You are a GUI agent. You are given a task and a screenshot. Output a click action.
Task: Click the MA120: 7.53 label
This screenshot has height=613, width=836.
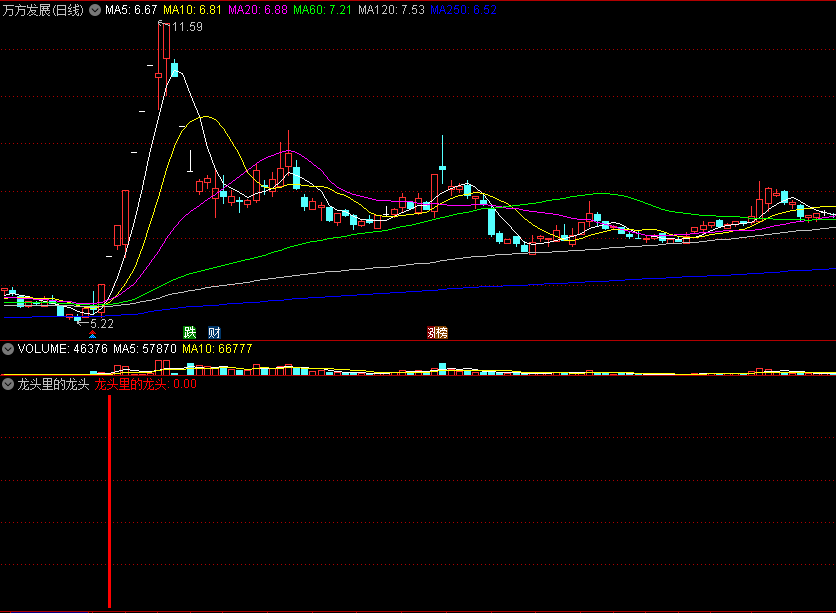tap(391, 10)
